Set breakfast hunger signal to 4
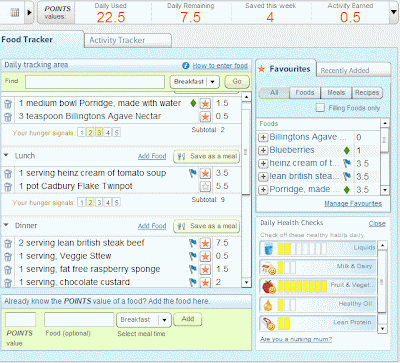 (108, 133)
